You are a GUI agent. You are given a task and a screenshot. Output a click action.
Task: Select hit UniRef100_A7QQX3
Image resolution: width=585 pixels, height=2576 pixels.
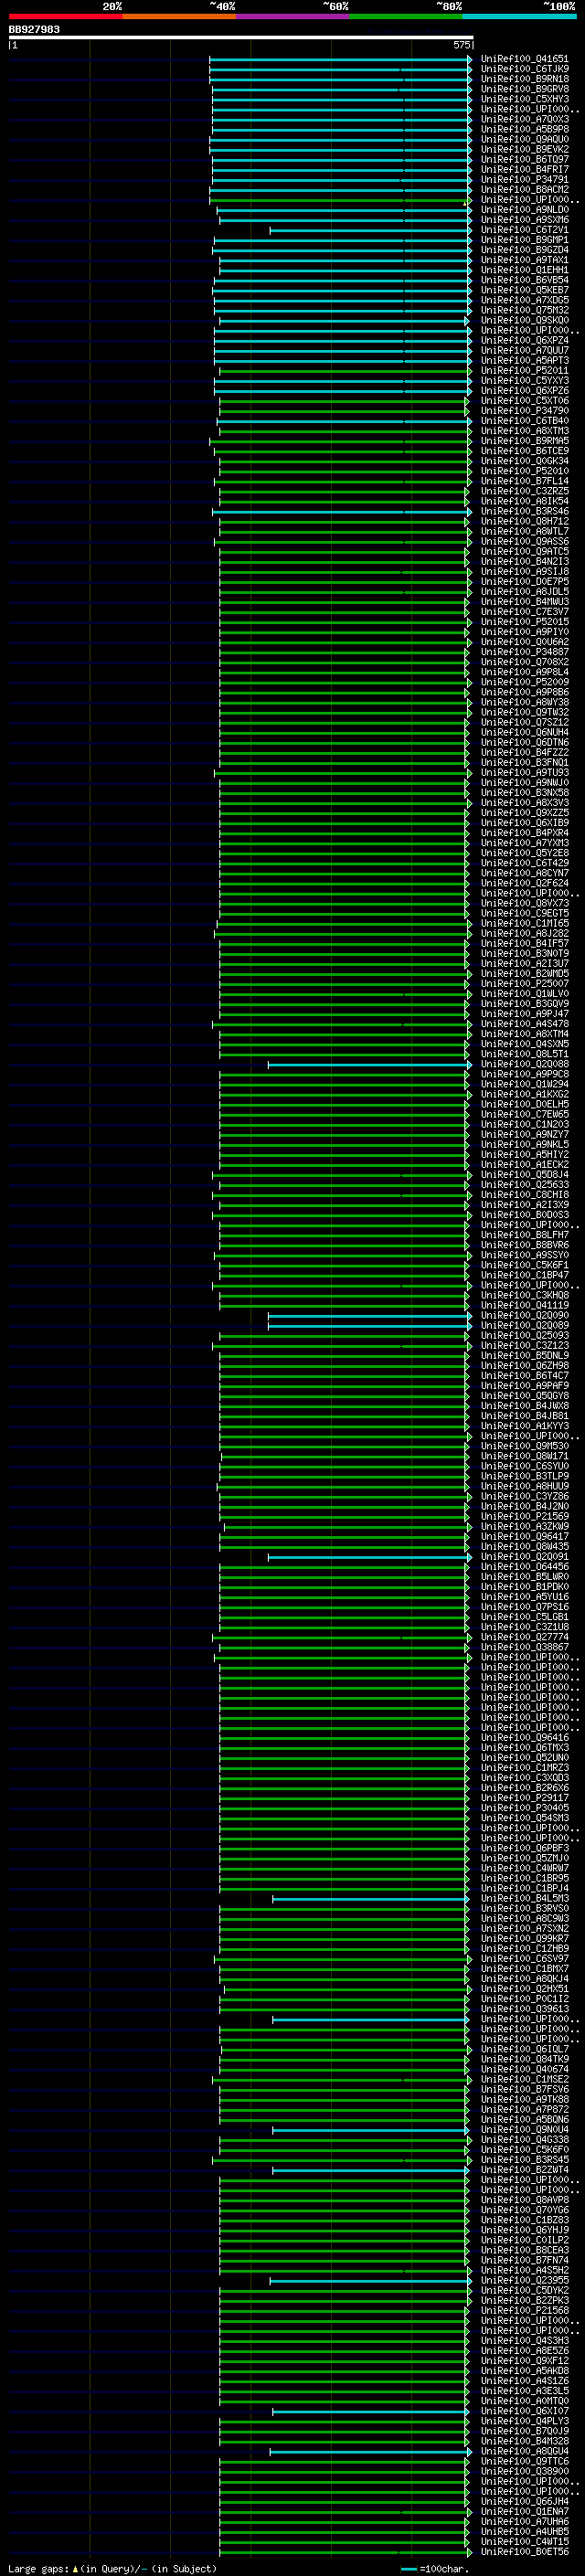pos(524,119)
